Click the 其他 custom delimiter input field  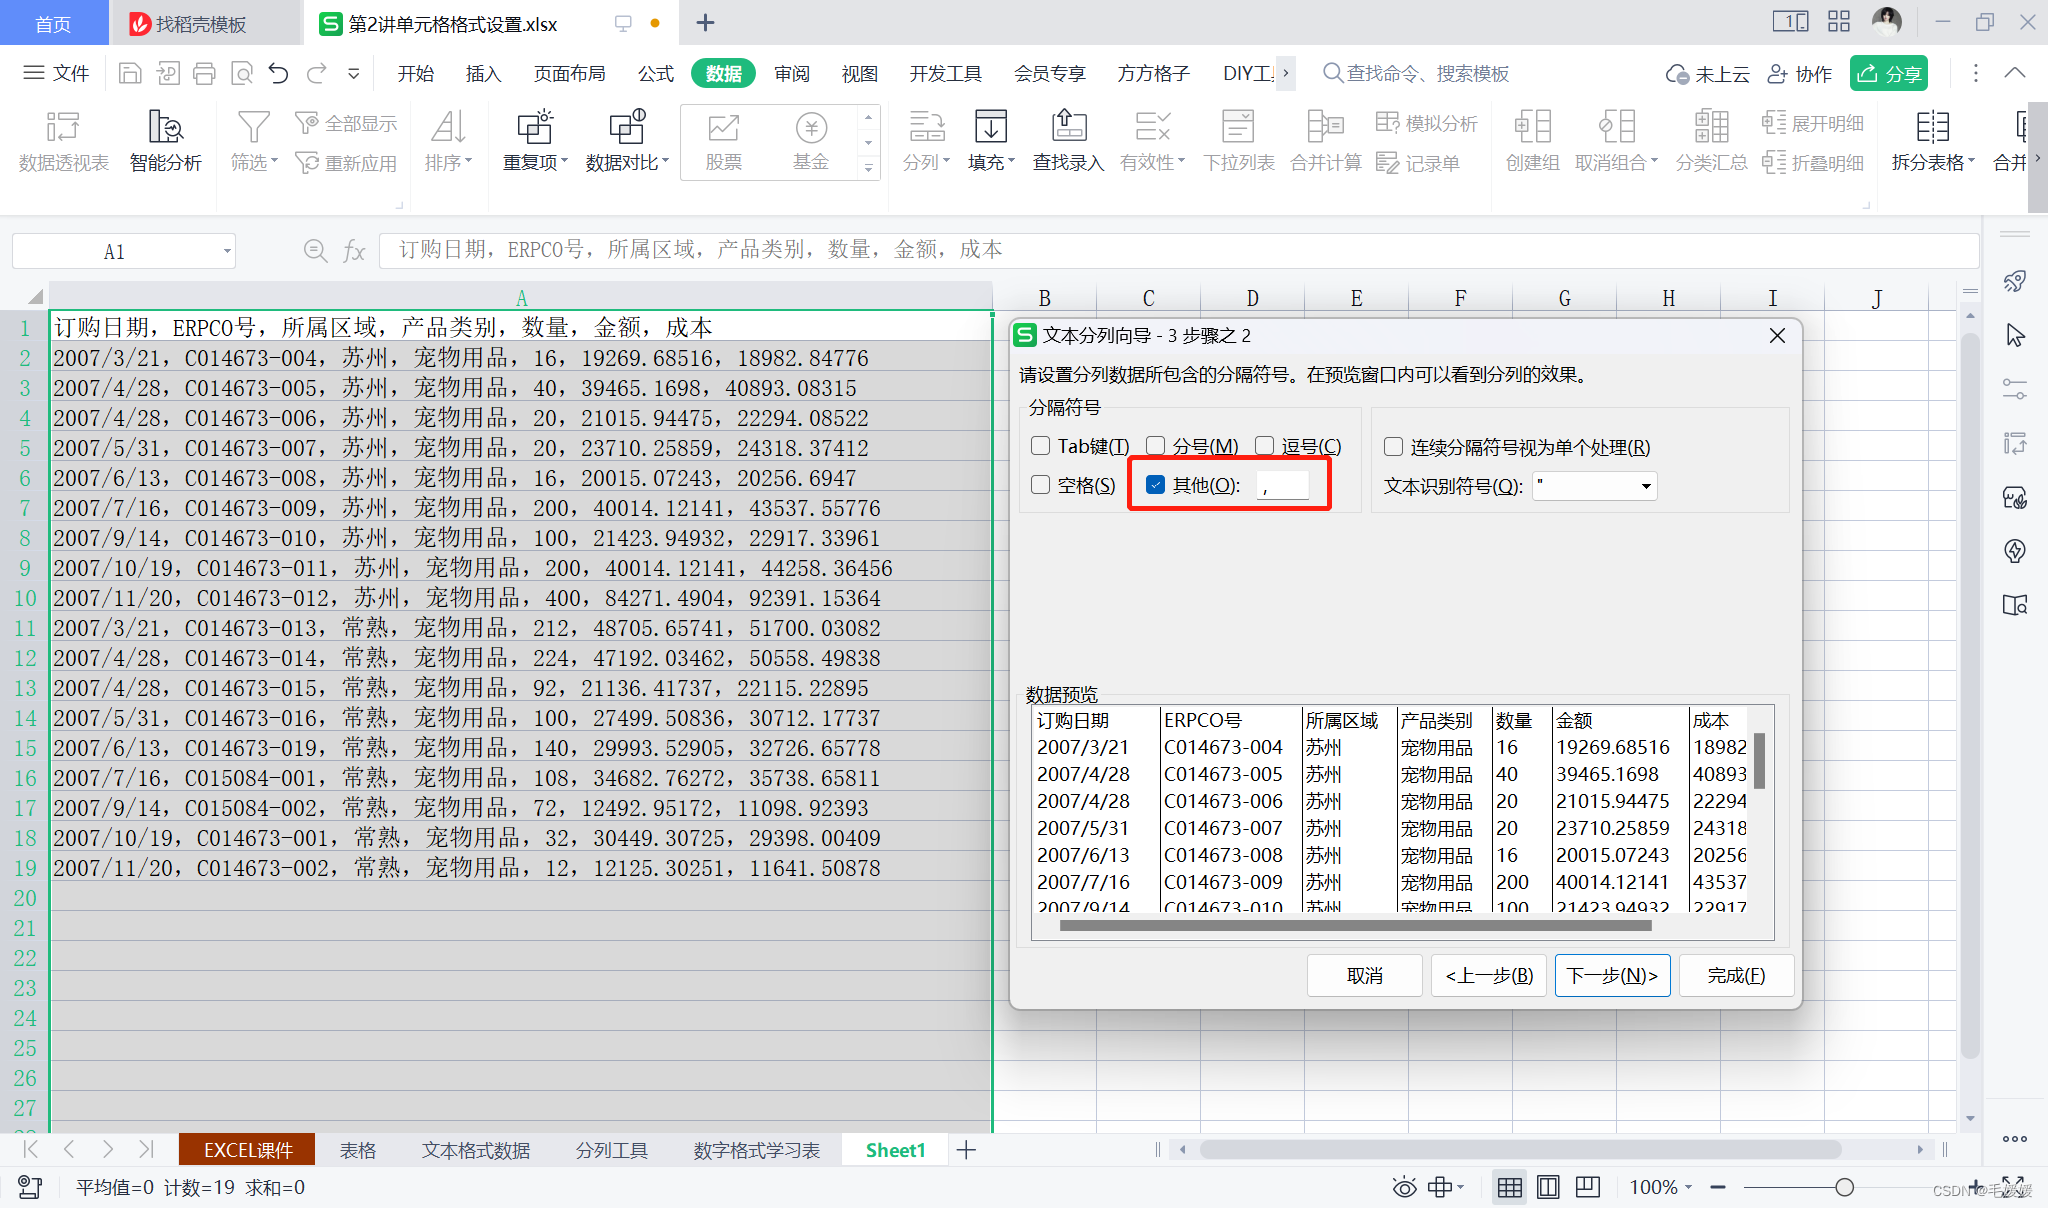(x=1283, y=486)
